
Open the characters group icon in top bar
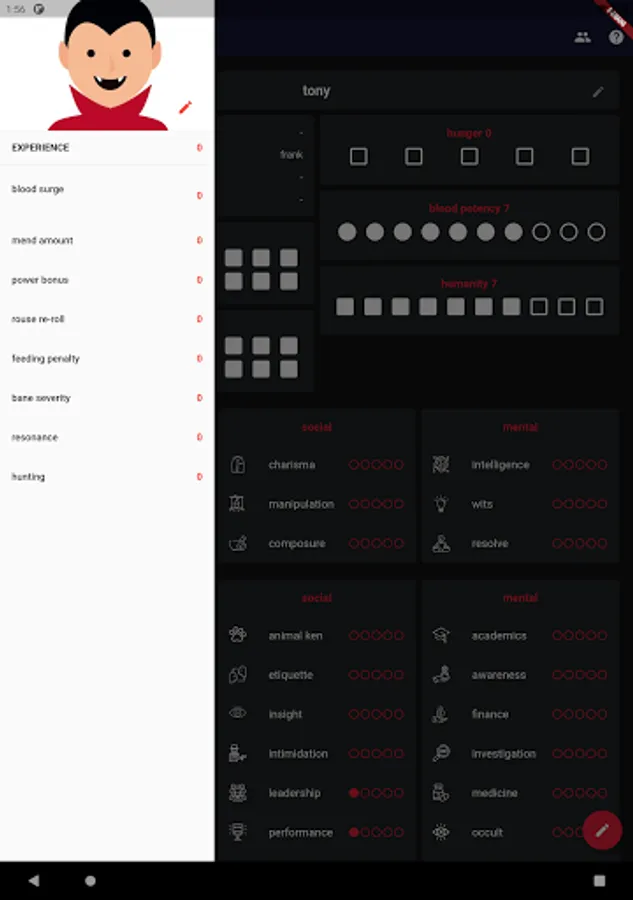click(582, 37)
